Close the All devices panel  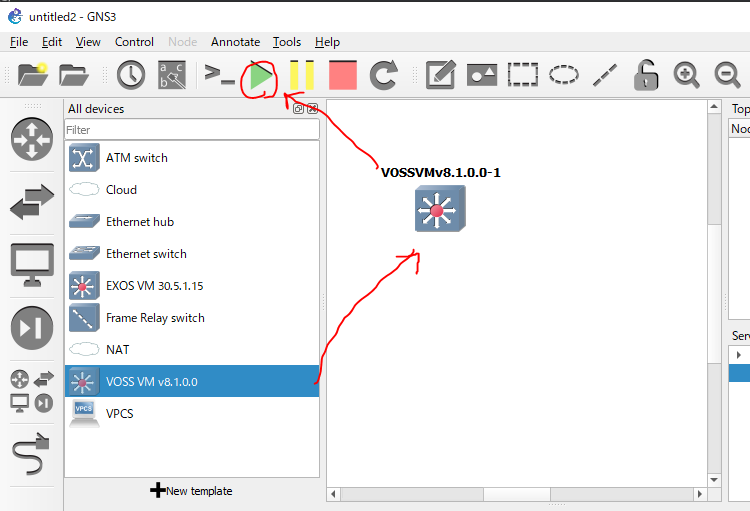coord(312,109)
